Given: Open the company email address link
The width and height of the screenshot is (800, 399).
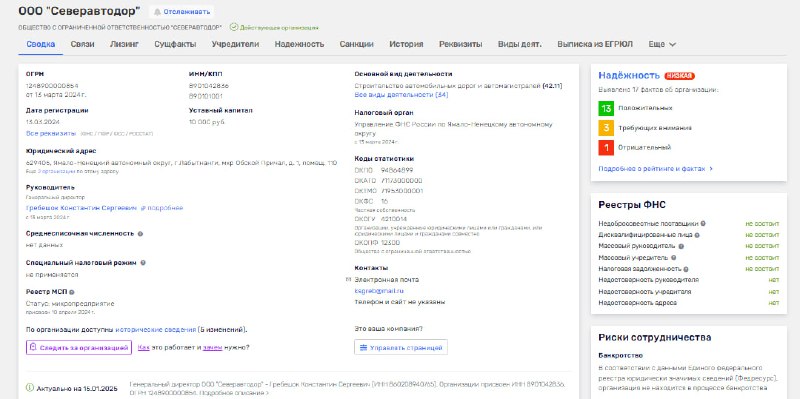Looking at the screenshot, I should [x=379, y=291].
